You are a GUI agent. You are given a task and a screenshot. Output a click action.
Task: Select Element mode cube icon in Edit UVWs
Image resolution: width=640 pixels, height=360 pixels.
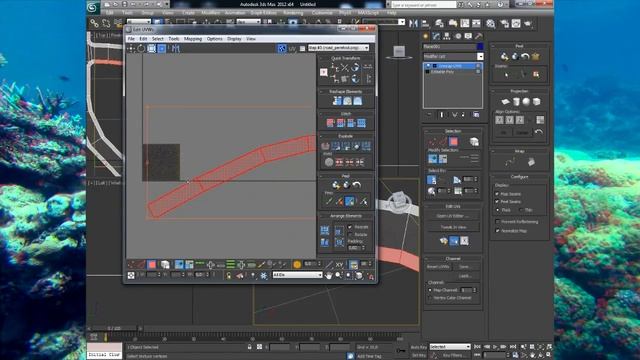tap(165, 264)
